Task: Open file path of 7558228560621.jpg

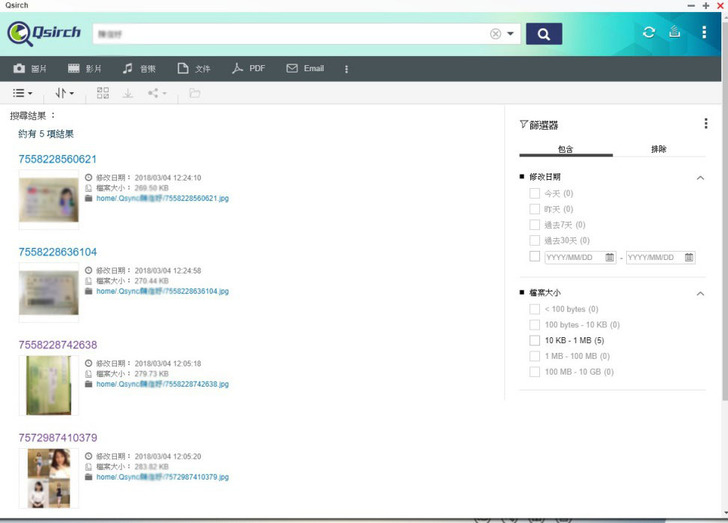Action: point(162,198)
